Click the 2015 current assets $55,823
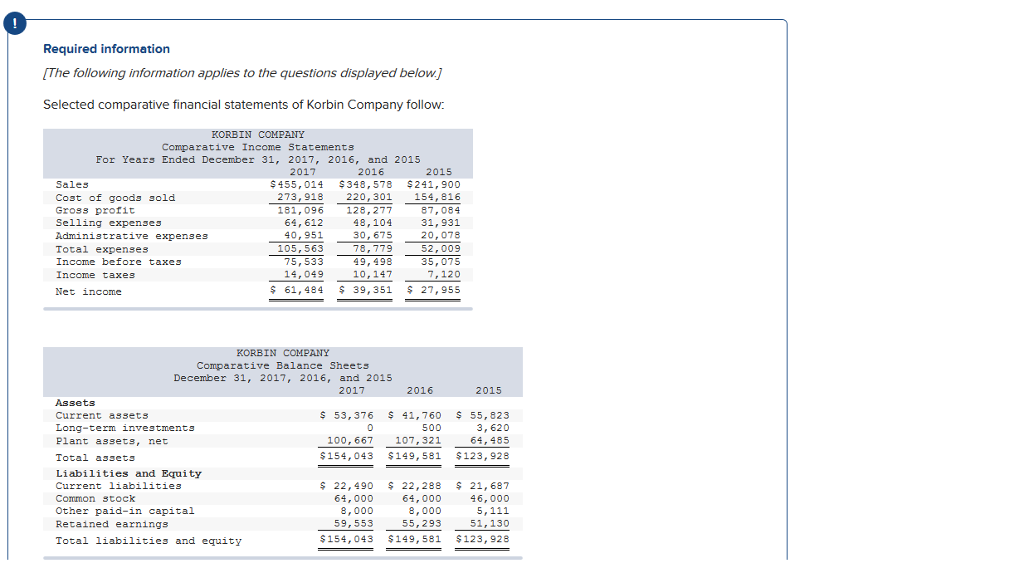1024x568 pixels. (483, 415)
